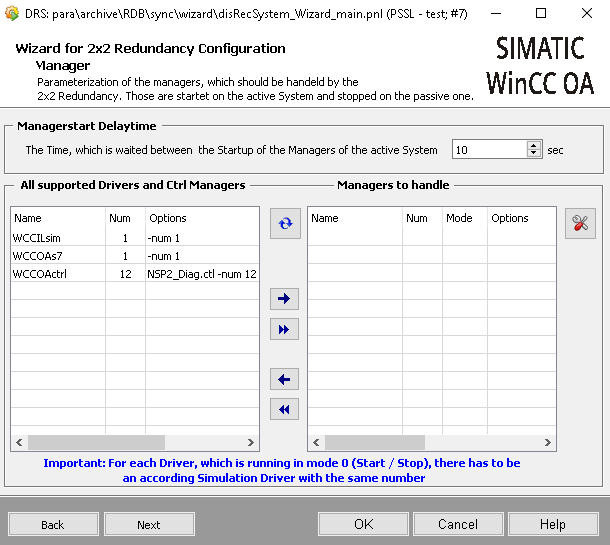Screen dimensions: 610x545
Task: Click the delaytime seconds input field
Action: (x=488, y=150)
